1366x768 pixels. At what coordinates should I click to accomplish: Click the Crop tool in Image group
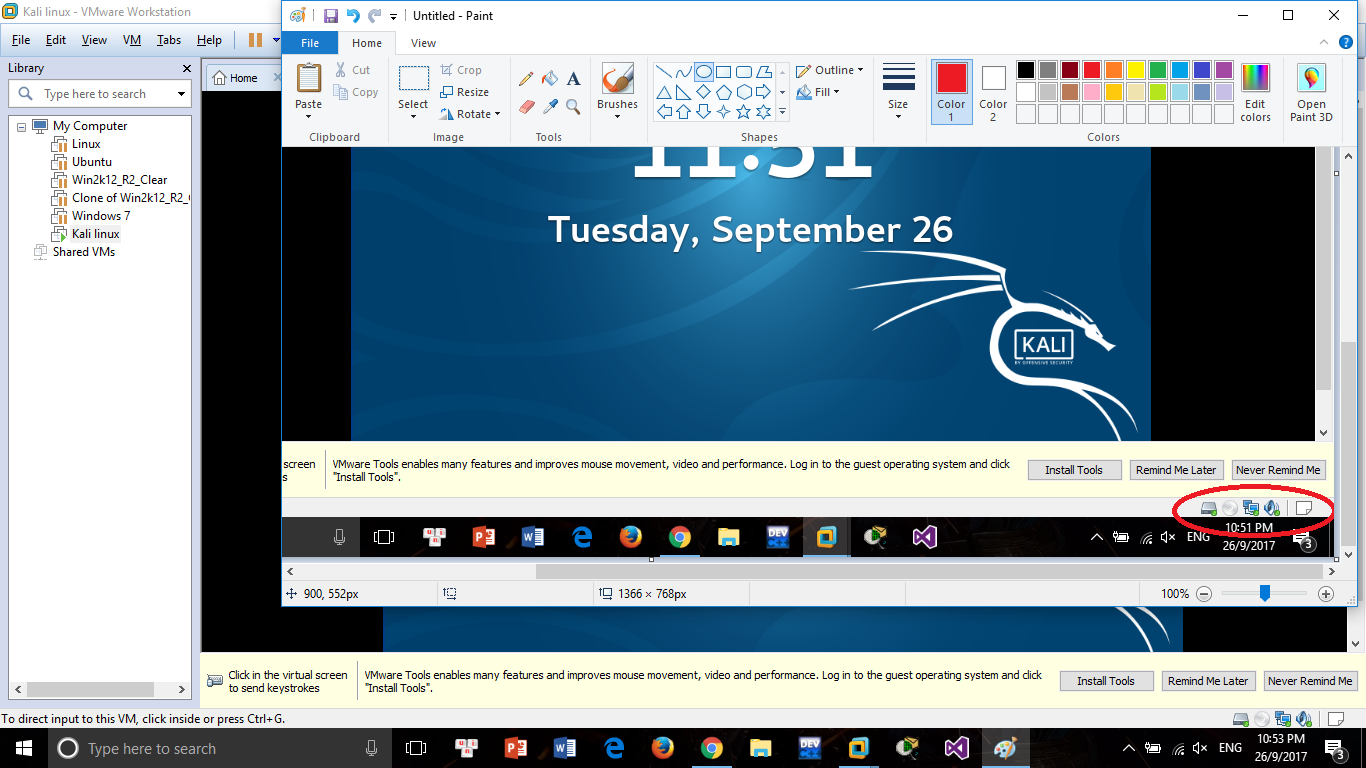(x=461, y=70)
